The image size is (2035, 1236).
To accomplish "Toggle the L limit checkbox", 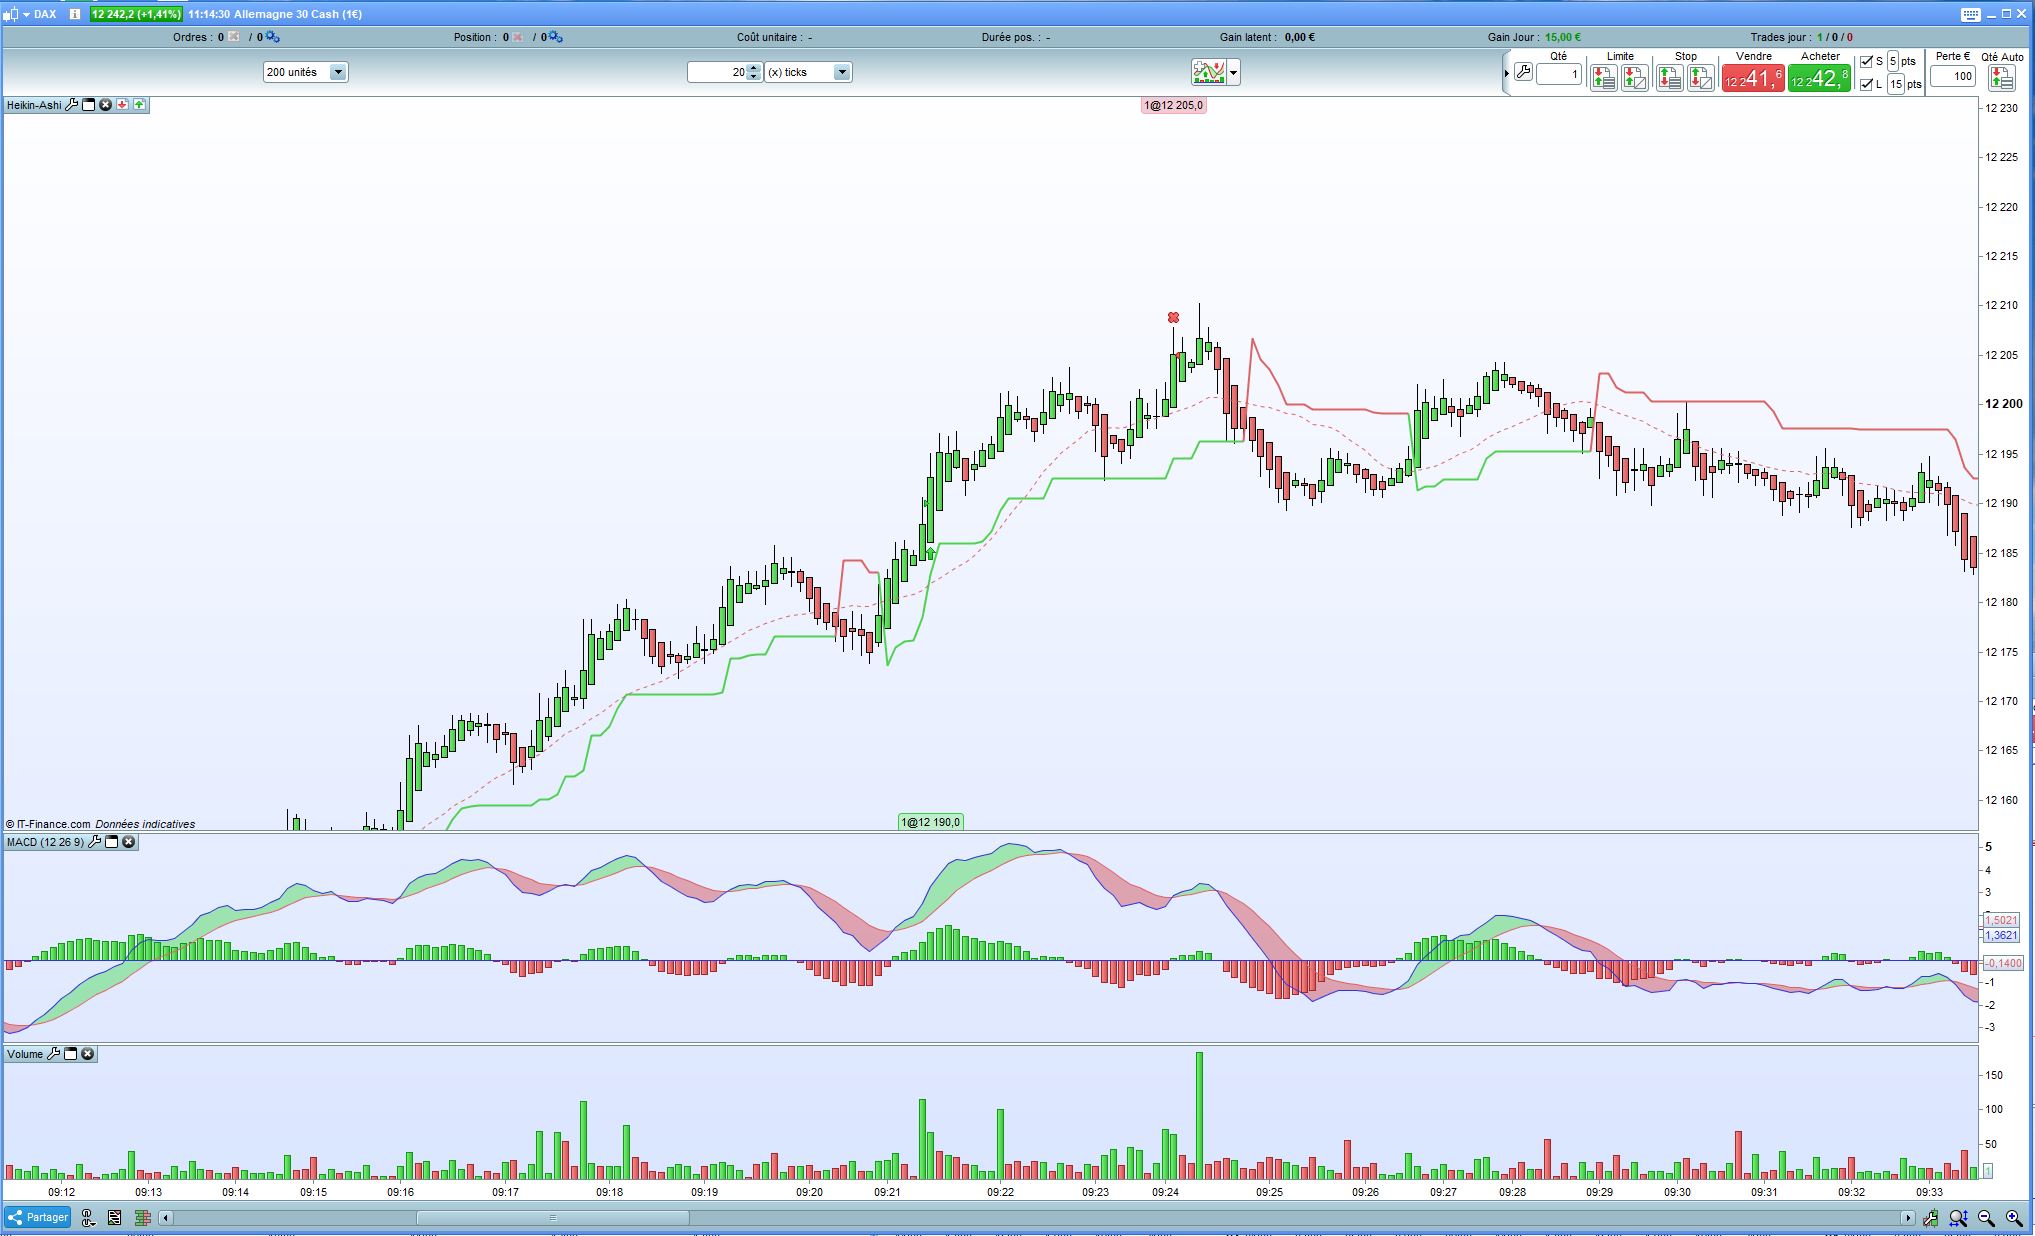I will pos(1866,84).
